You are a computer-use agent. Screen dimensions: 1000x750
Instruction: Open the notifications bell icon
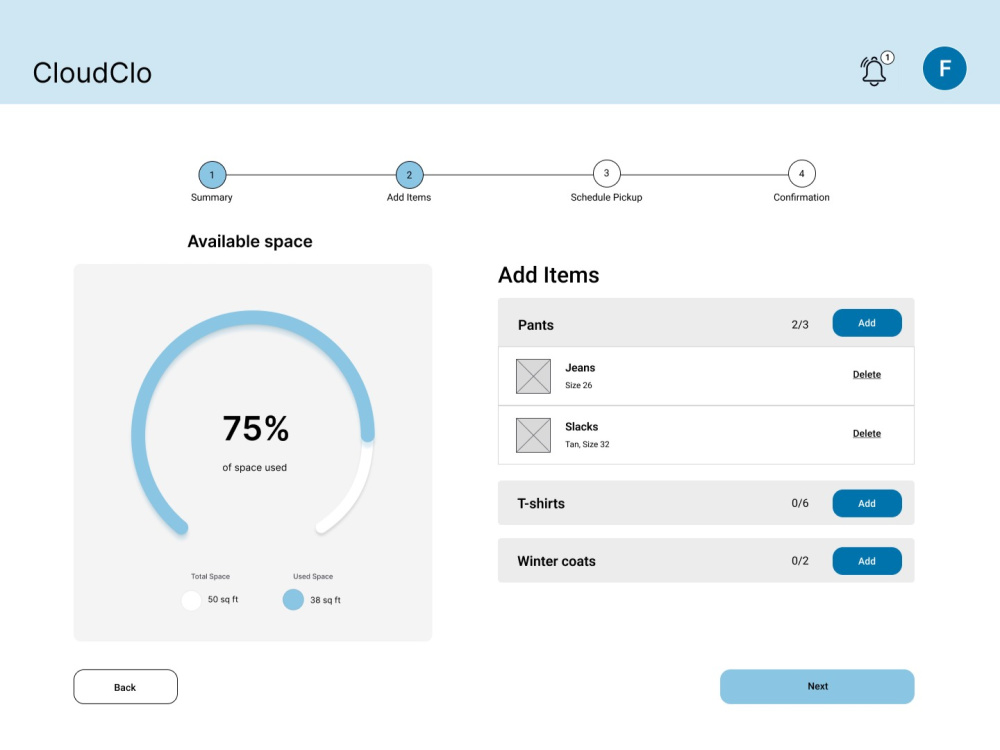873,71
